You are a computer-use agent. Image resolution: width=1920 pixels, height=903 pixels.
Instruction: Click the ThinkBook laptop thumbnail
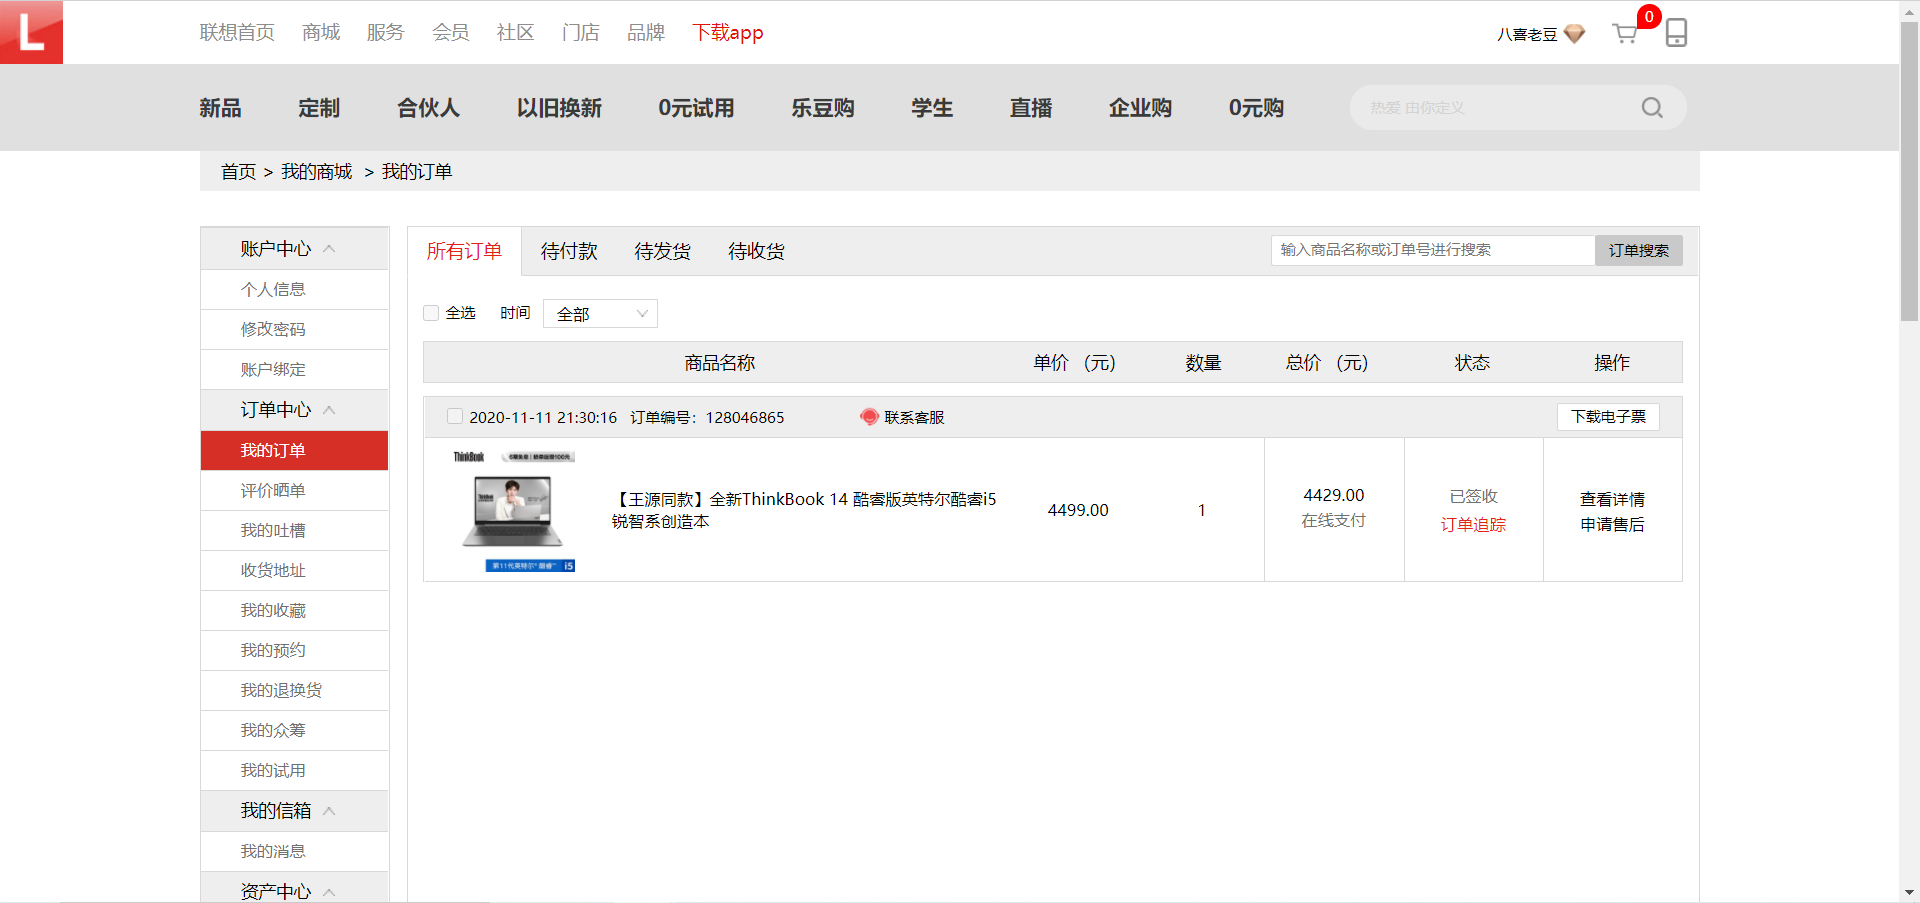point(513,511)
